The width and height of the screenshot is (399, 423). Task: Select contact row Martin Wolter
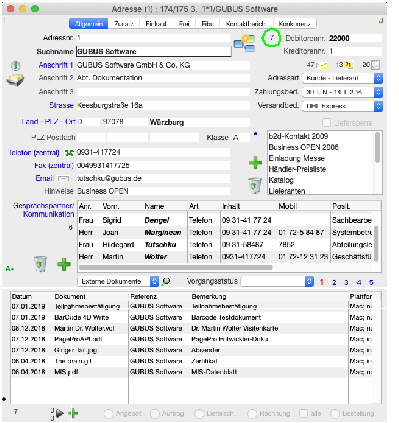click(226, 257)
